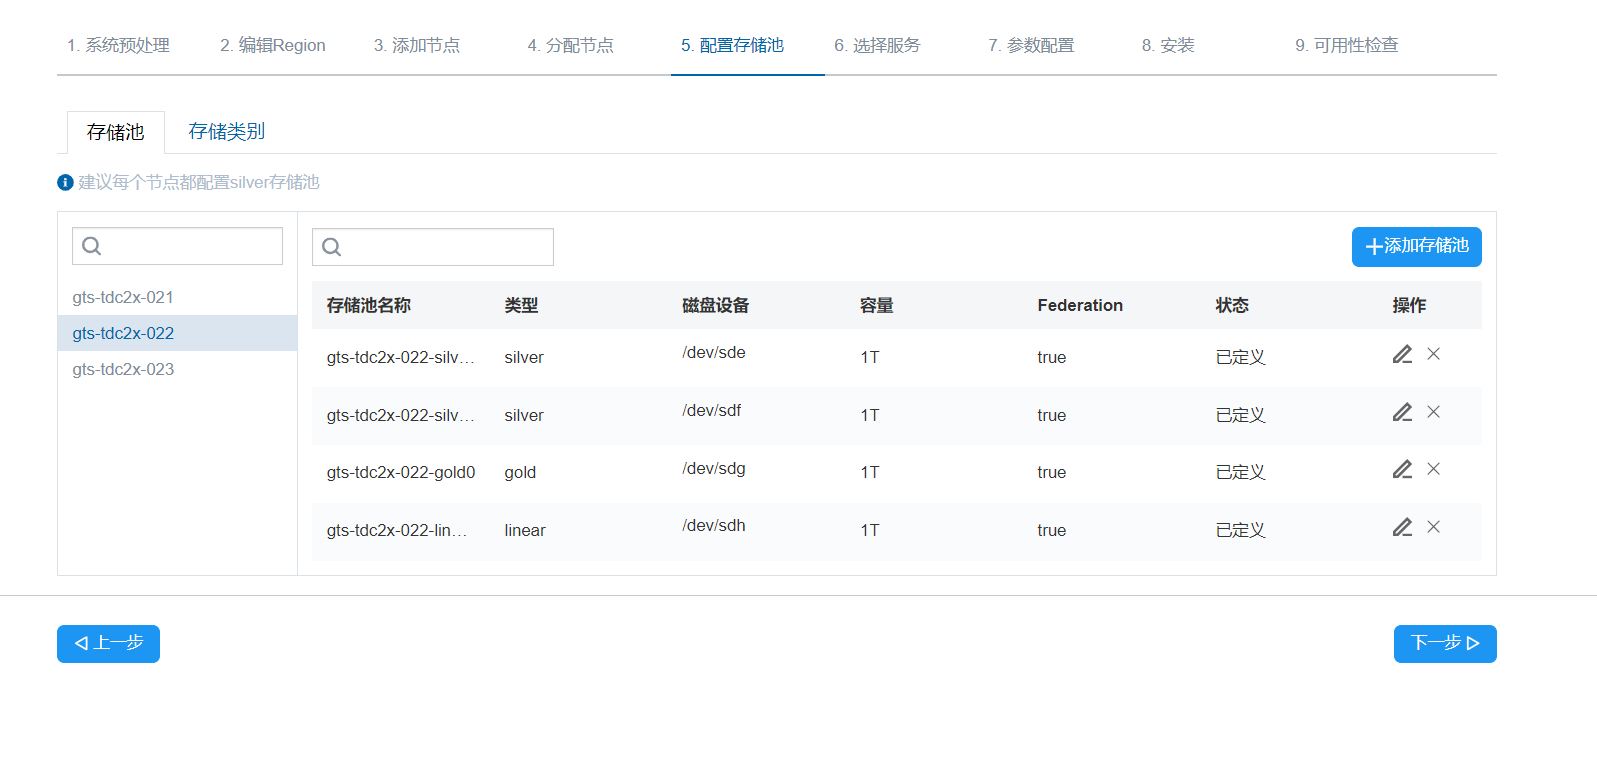Switch to the 存储类别 tab

click(227, 131)
